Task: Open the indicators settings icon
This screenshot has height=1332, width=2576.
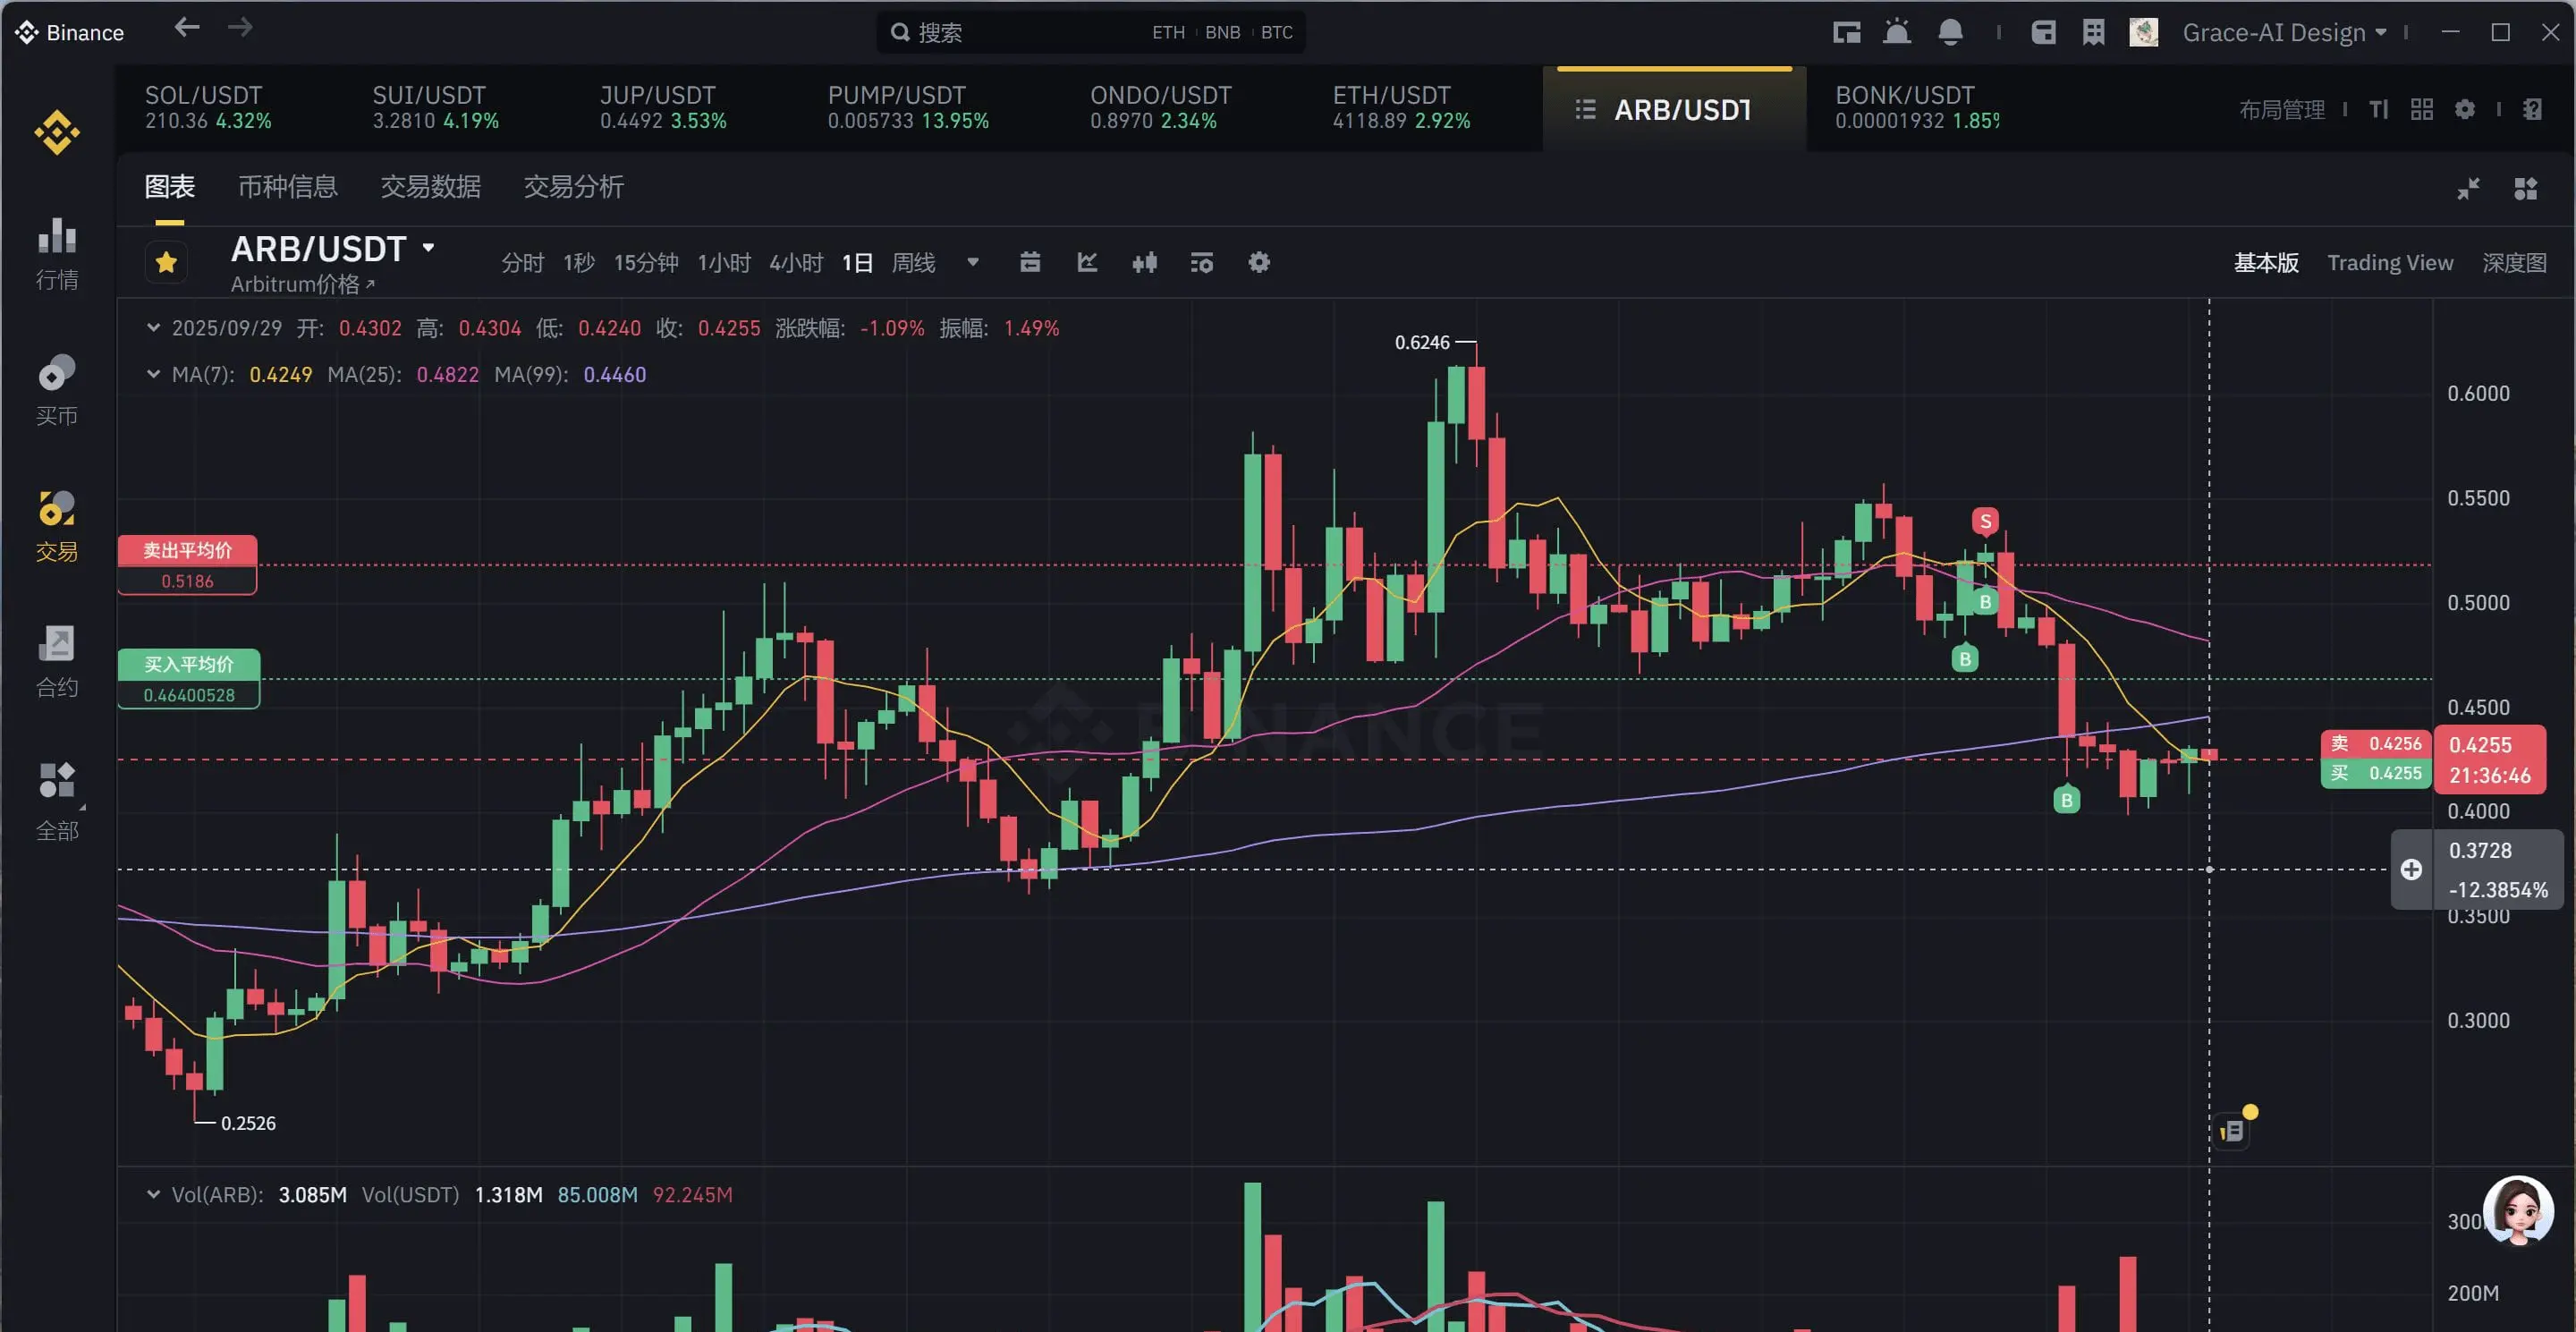Action: coord(1201,262)
